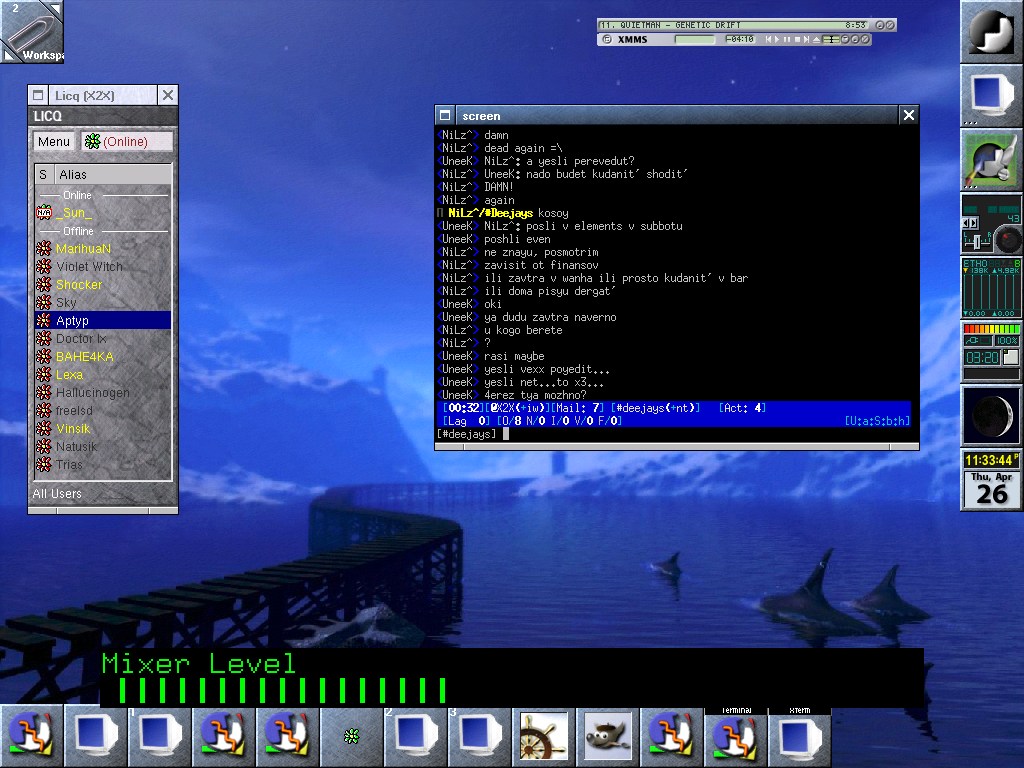Open files with XMMS eject button
Viewport: 1024px width, 768px height.
816,39
